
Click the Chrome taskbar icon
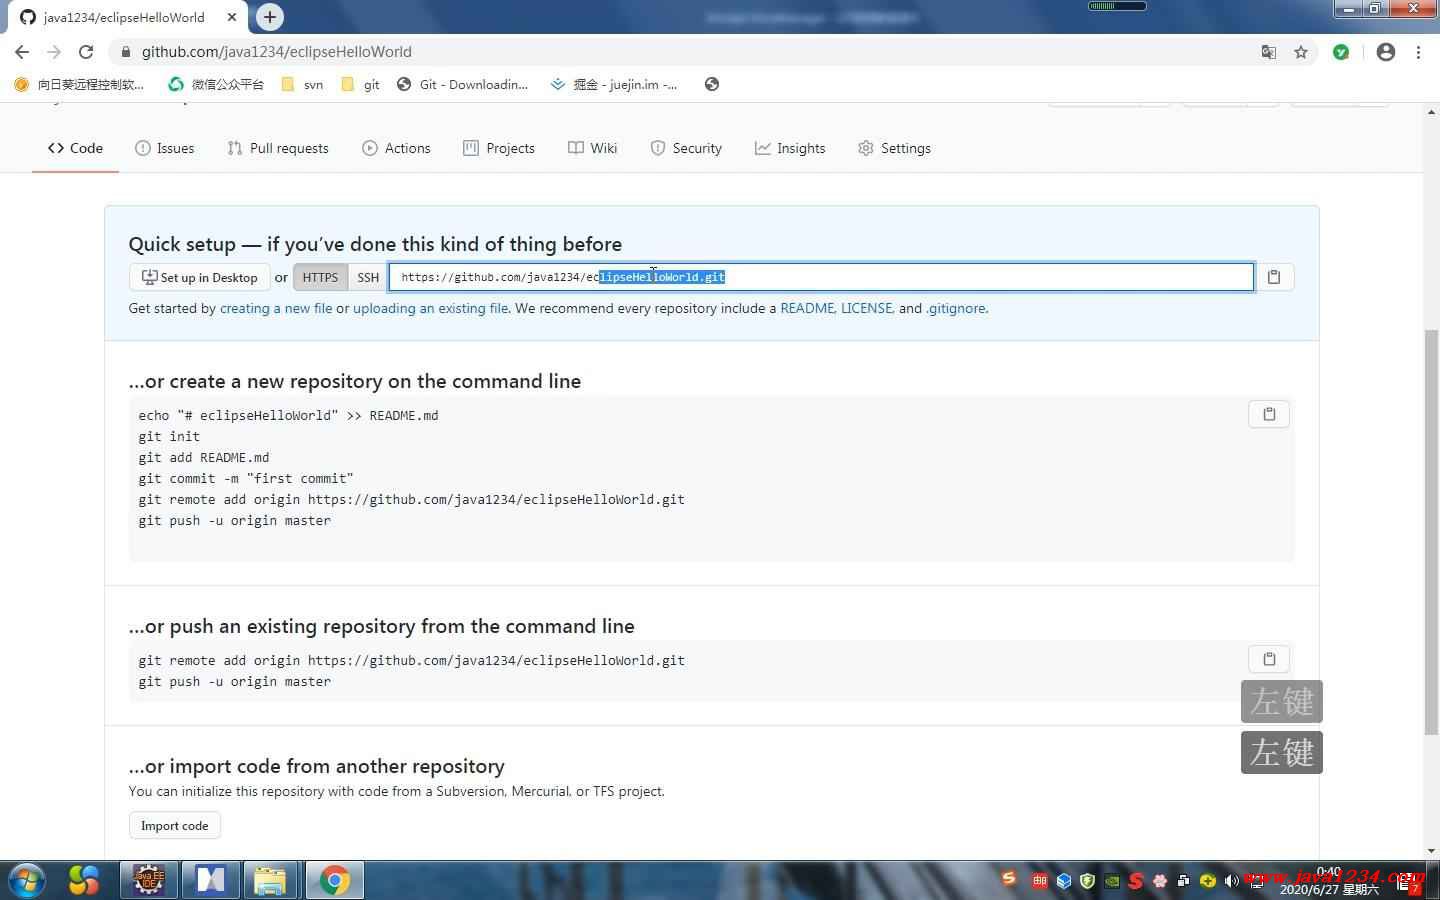pyautogui.click(x=334, y=880)
